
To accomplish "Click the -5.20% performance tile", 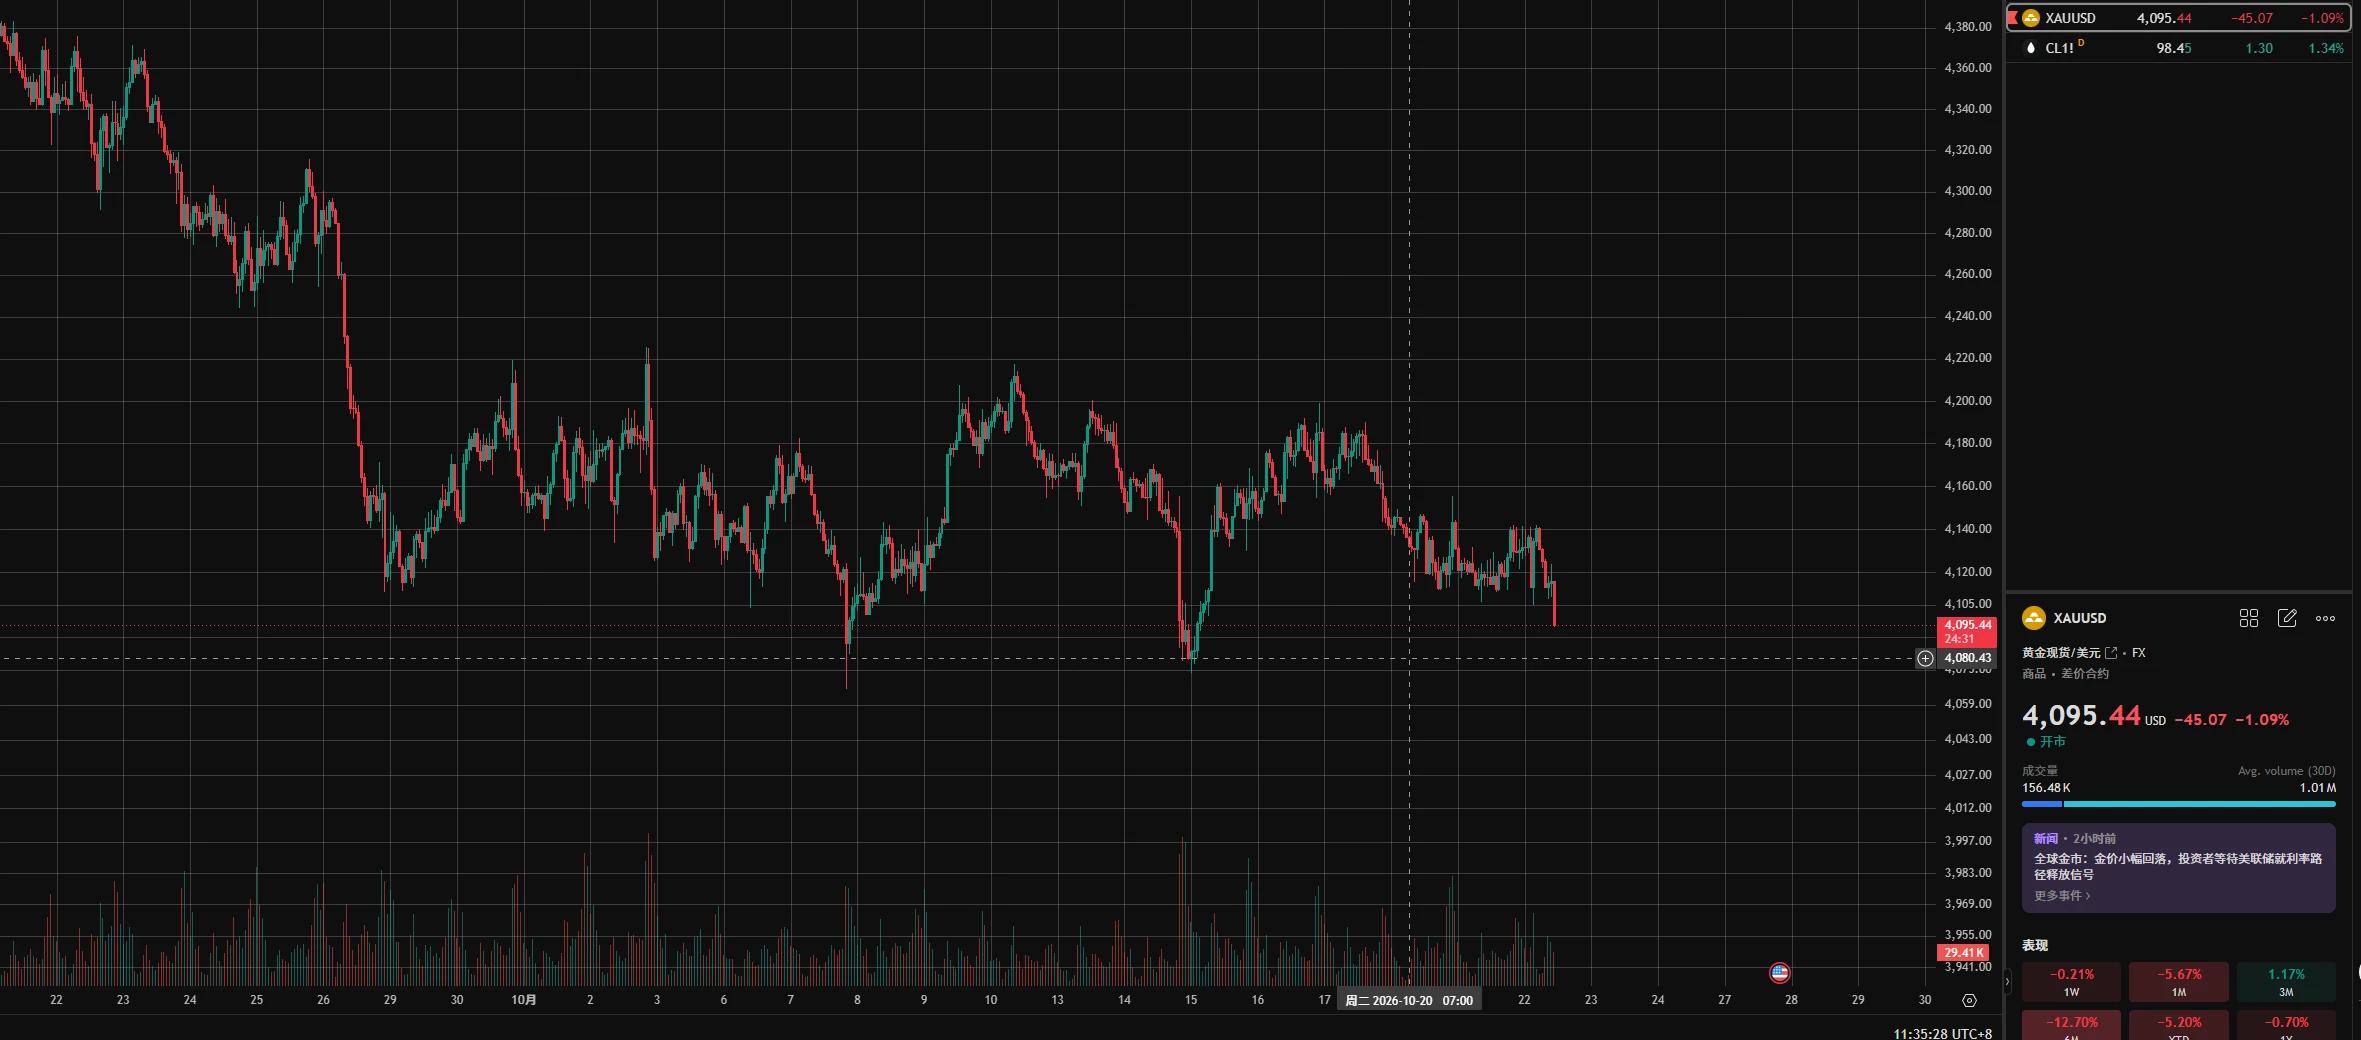I will (2178, 1025).
